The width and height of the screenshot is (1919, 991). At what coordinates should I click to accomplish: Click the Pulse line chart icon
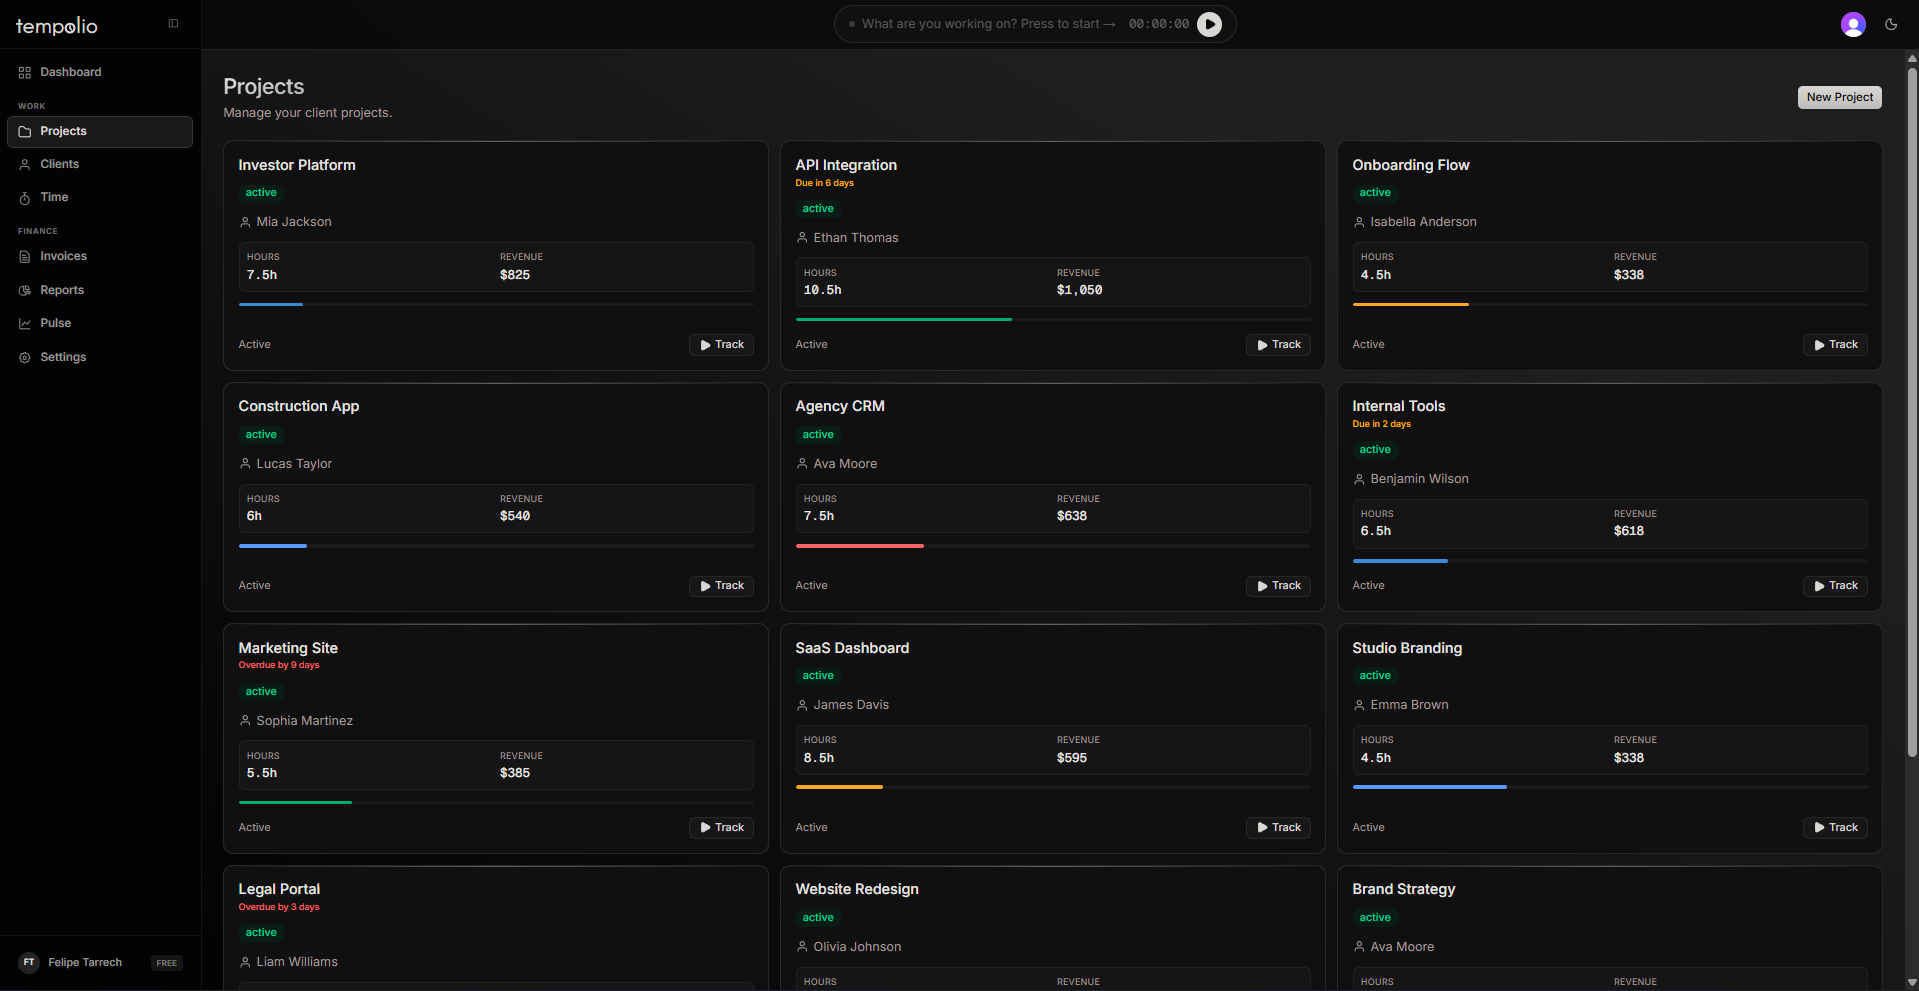[x=25, y=324]
